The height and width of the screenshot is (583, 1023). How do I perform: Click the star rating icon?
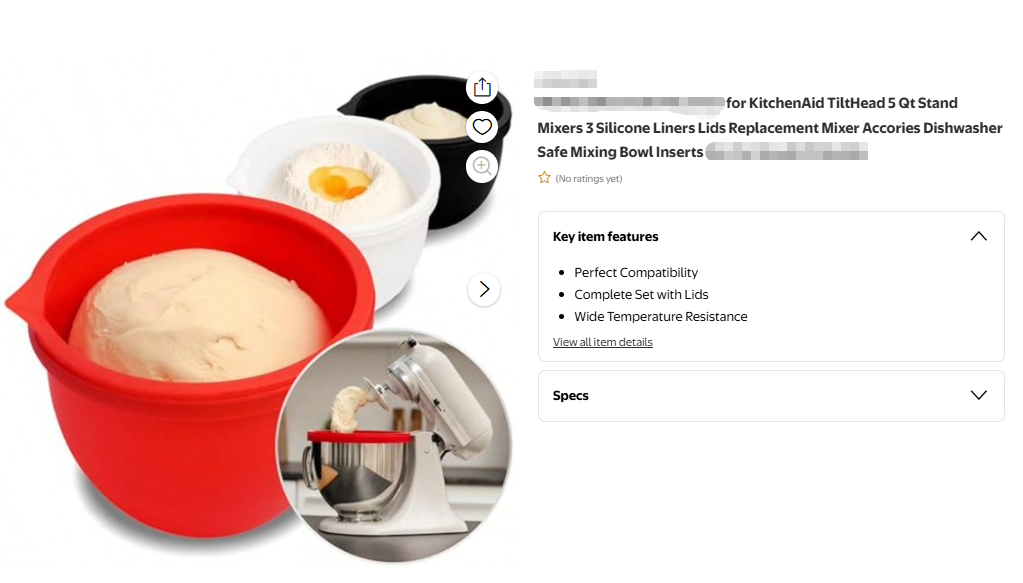tap(544, 177)
